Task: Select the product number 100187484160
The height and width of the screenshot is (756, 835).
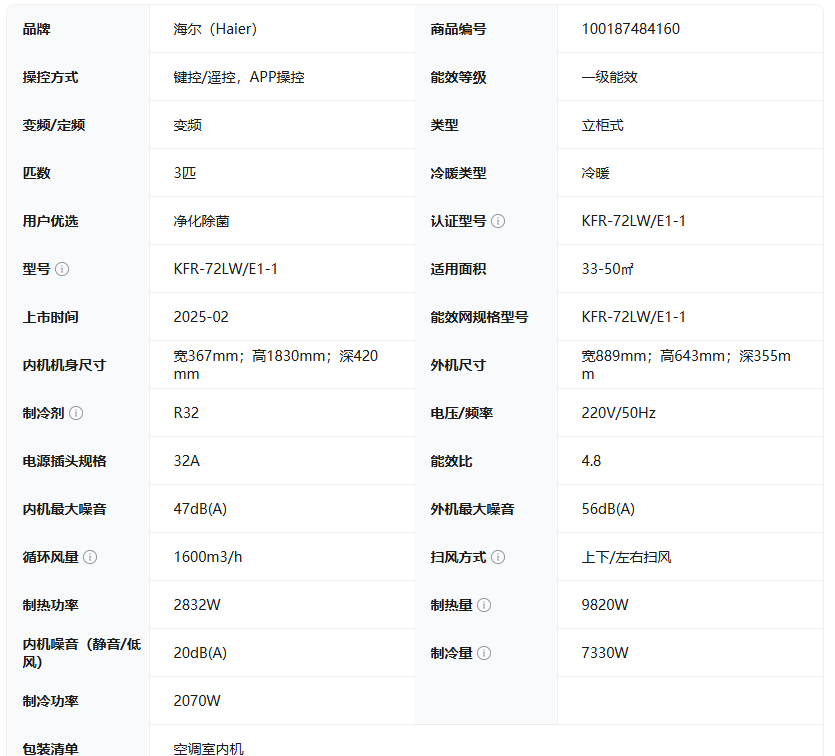Action: [x=631, y=29]
